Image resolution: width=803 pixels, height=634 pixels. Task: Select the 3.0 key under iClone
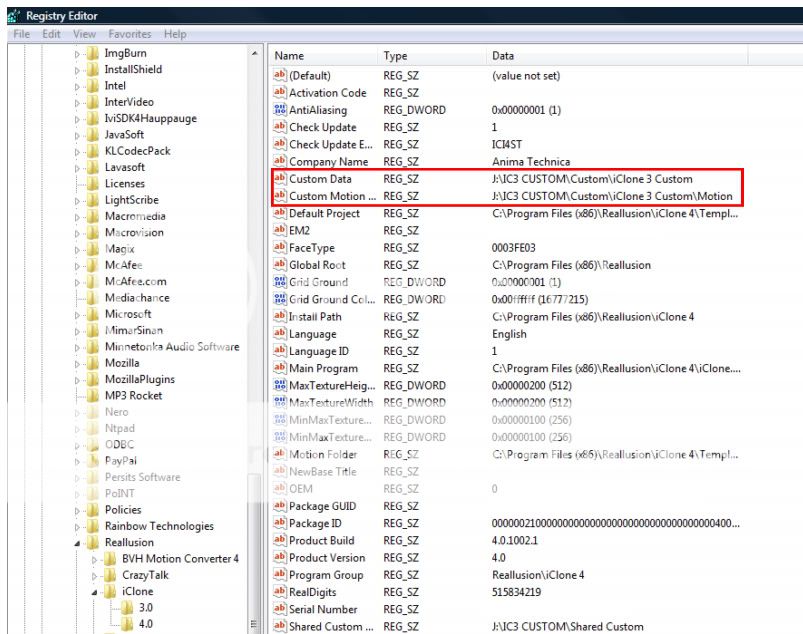tap(146, 608)
